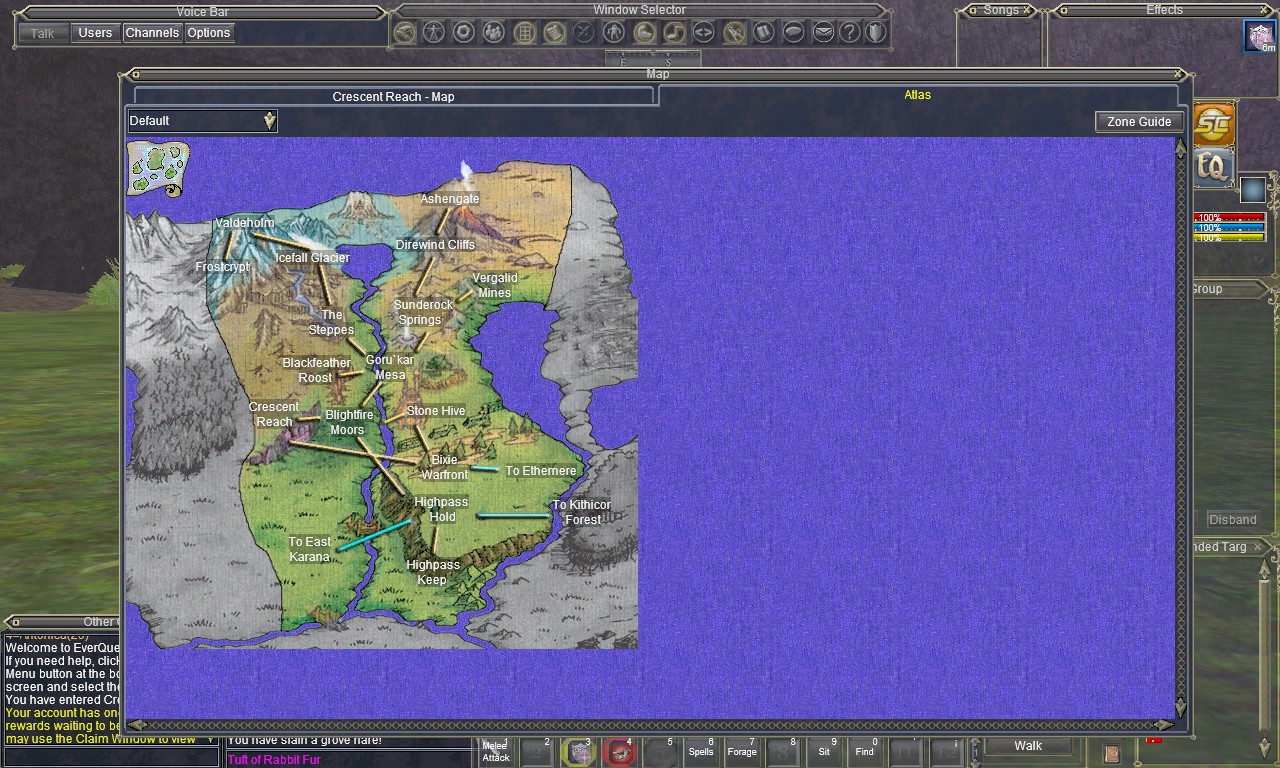Select To East Karana on the atlas
Image resolution: width=1280 pixels, height=768 pixels.
pyautogui.click(x=310, y=549)
